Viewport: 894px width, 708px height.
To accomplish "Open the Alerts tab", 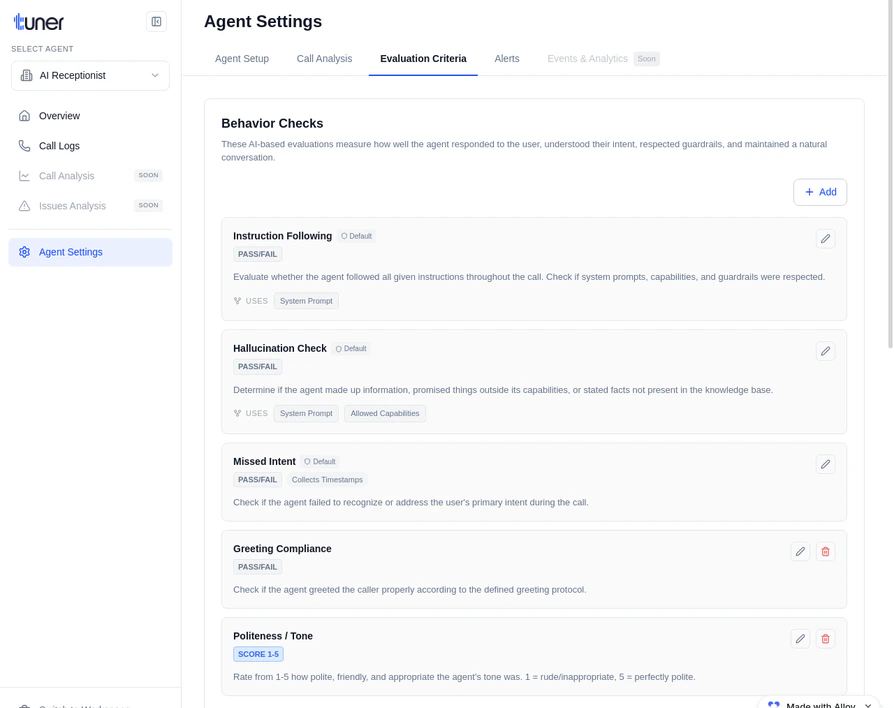I will [507, 59].
